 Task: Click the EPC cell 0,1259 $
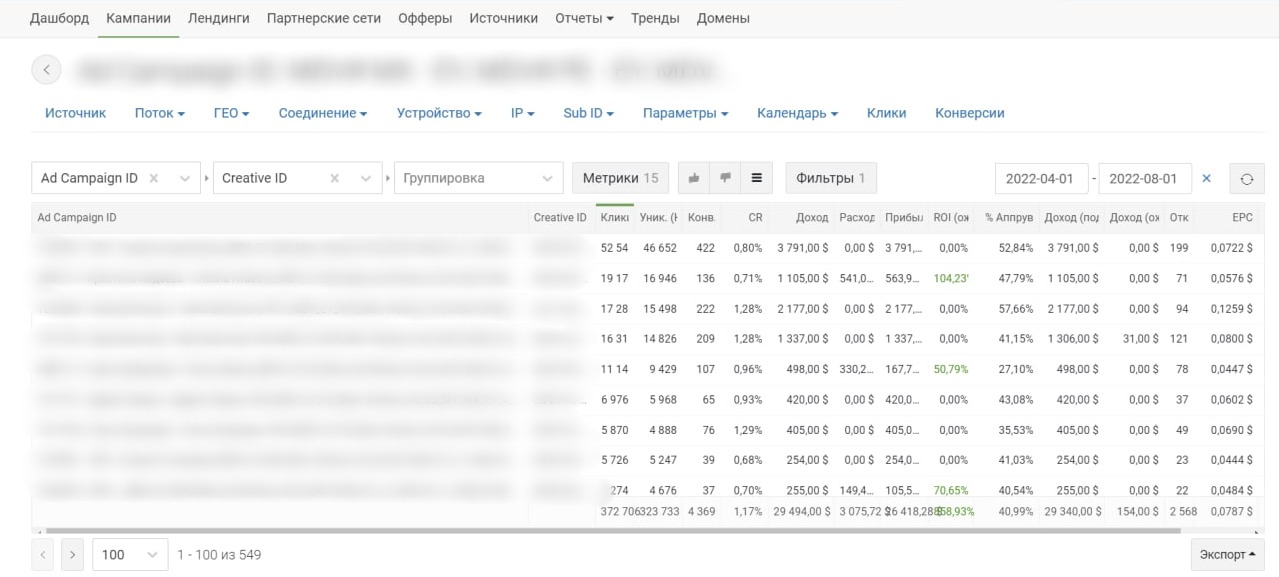click(1231, 308)
